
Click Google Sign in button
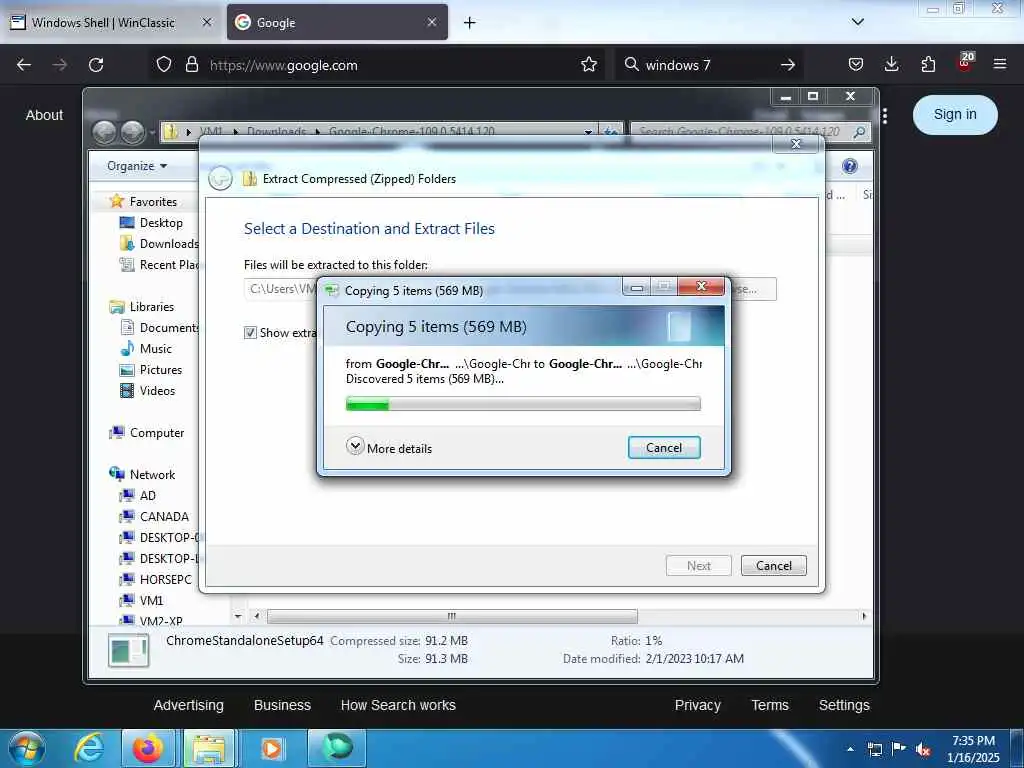(x=955, y=114)
